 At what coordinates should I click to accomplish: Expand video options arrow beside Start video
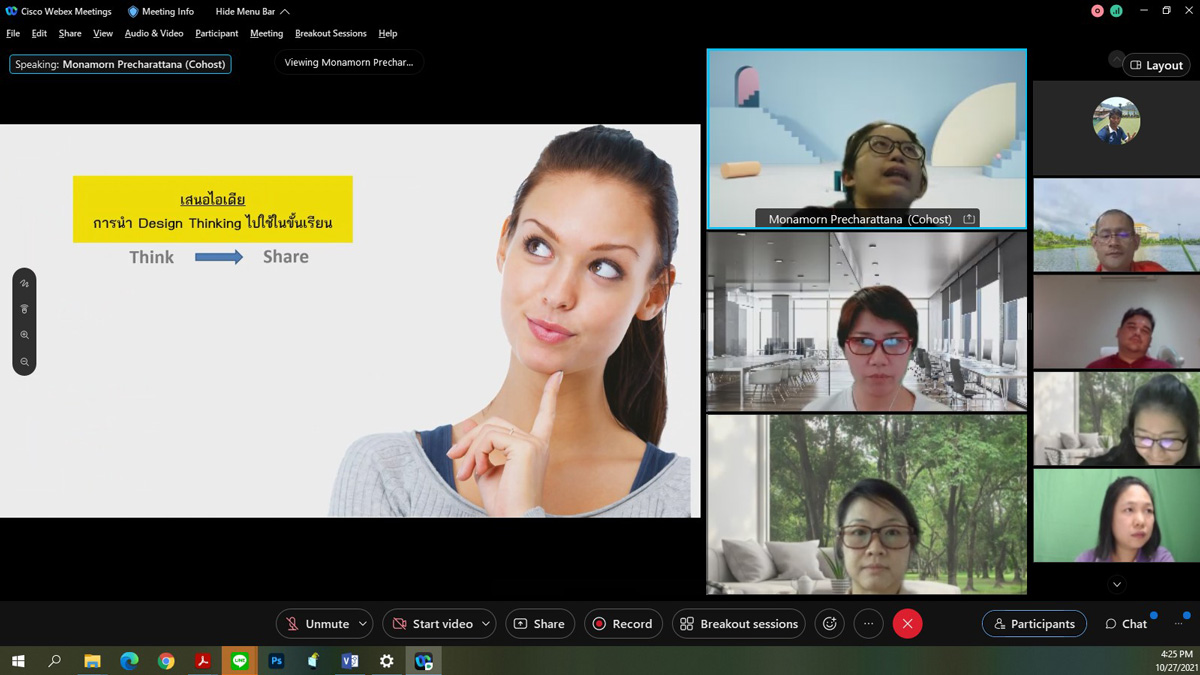click(486, 624)
